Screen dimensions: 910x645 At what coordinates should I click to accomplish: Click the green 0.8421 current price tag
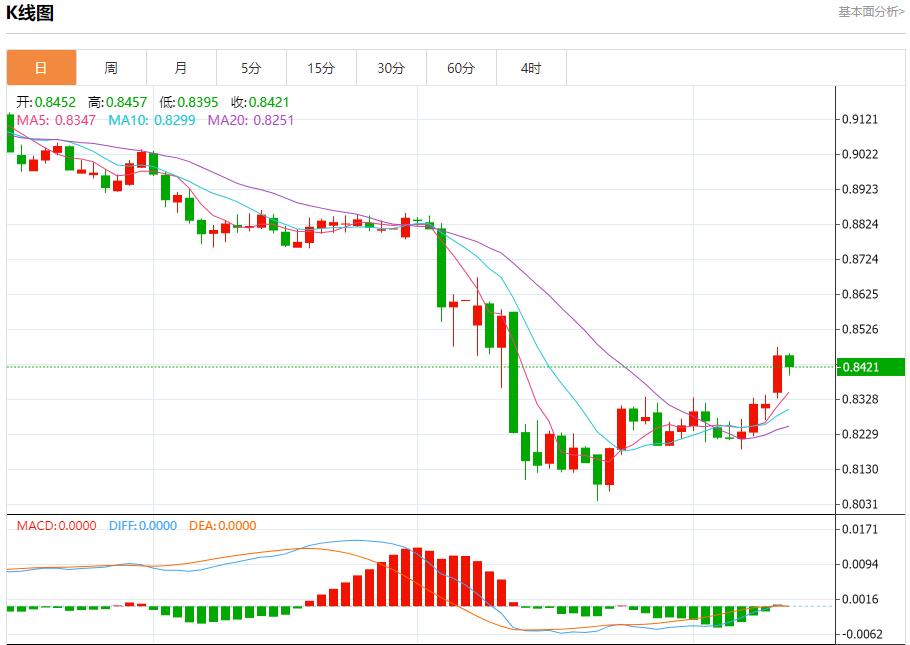(871, 367)
